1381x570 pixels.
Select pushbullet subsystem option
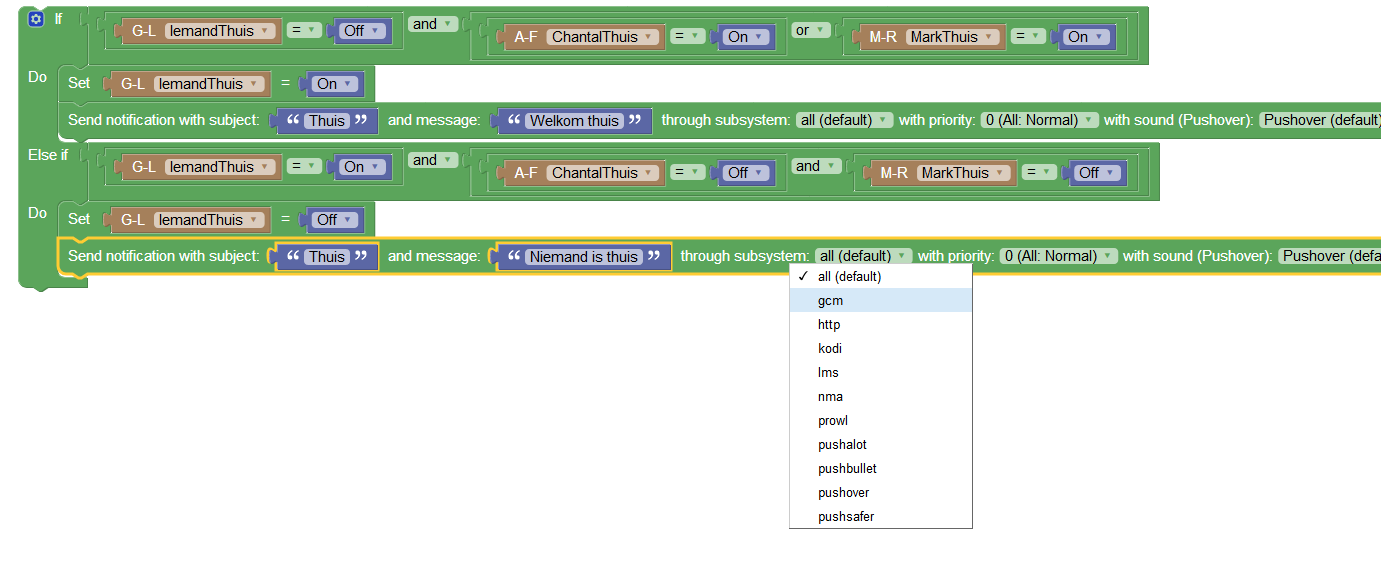point(880,468)
